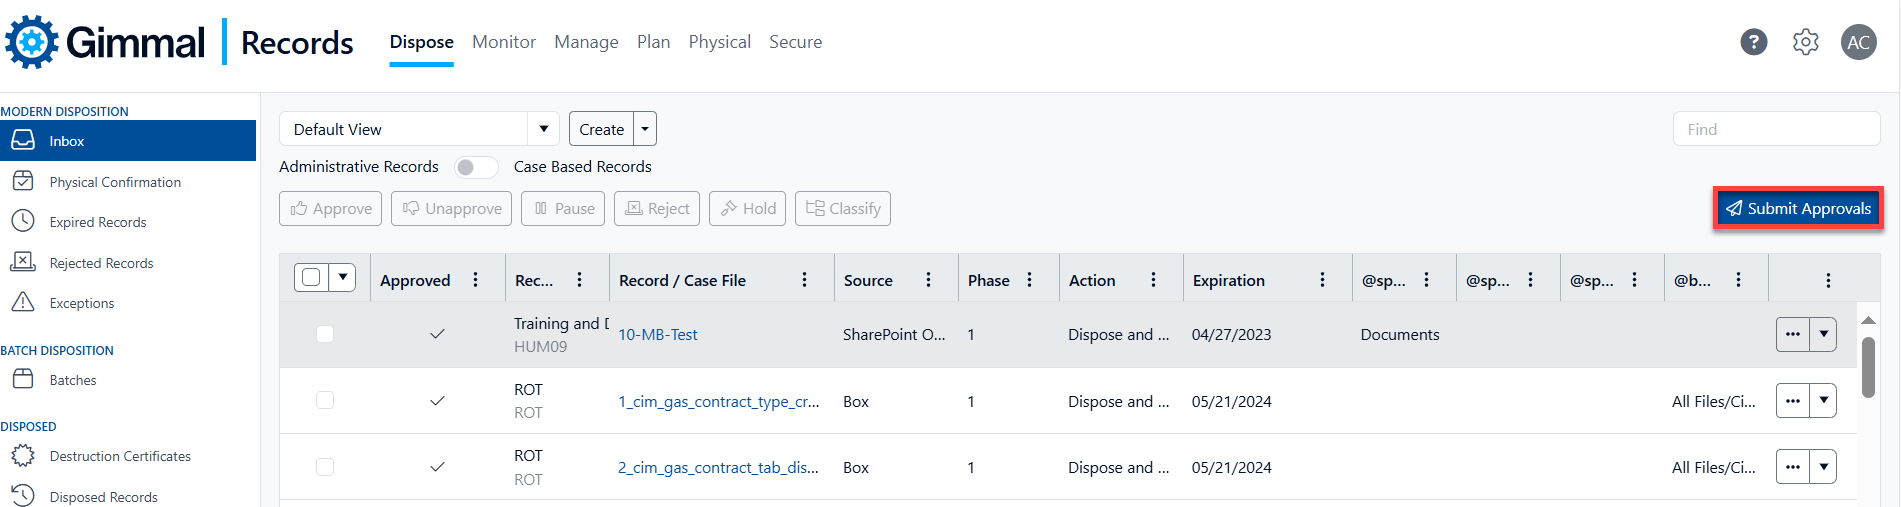Open the 10-MB-Test record link

(x=657, y=335)
